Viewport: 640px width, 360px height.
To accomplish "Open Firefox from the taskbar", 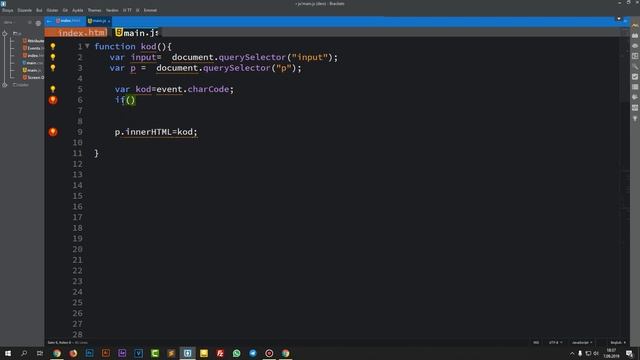I will [x=73, y=353].
